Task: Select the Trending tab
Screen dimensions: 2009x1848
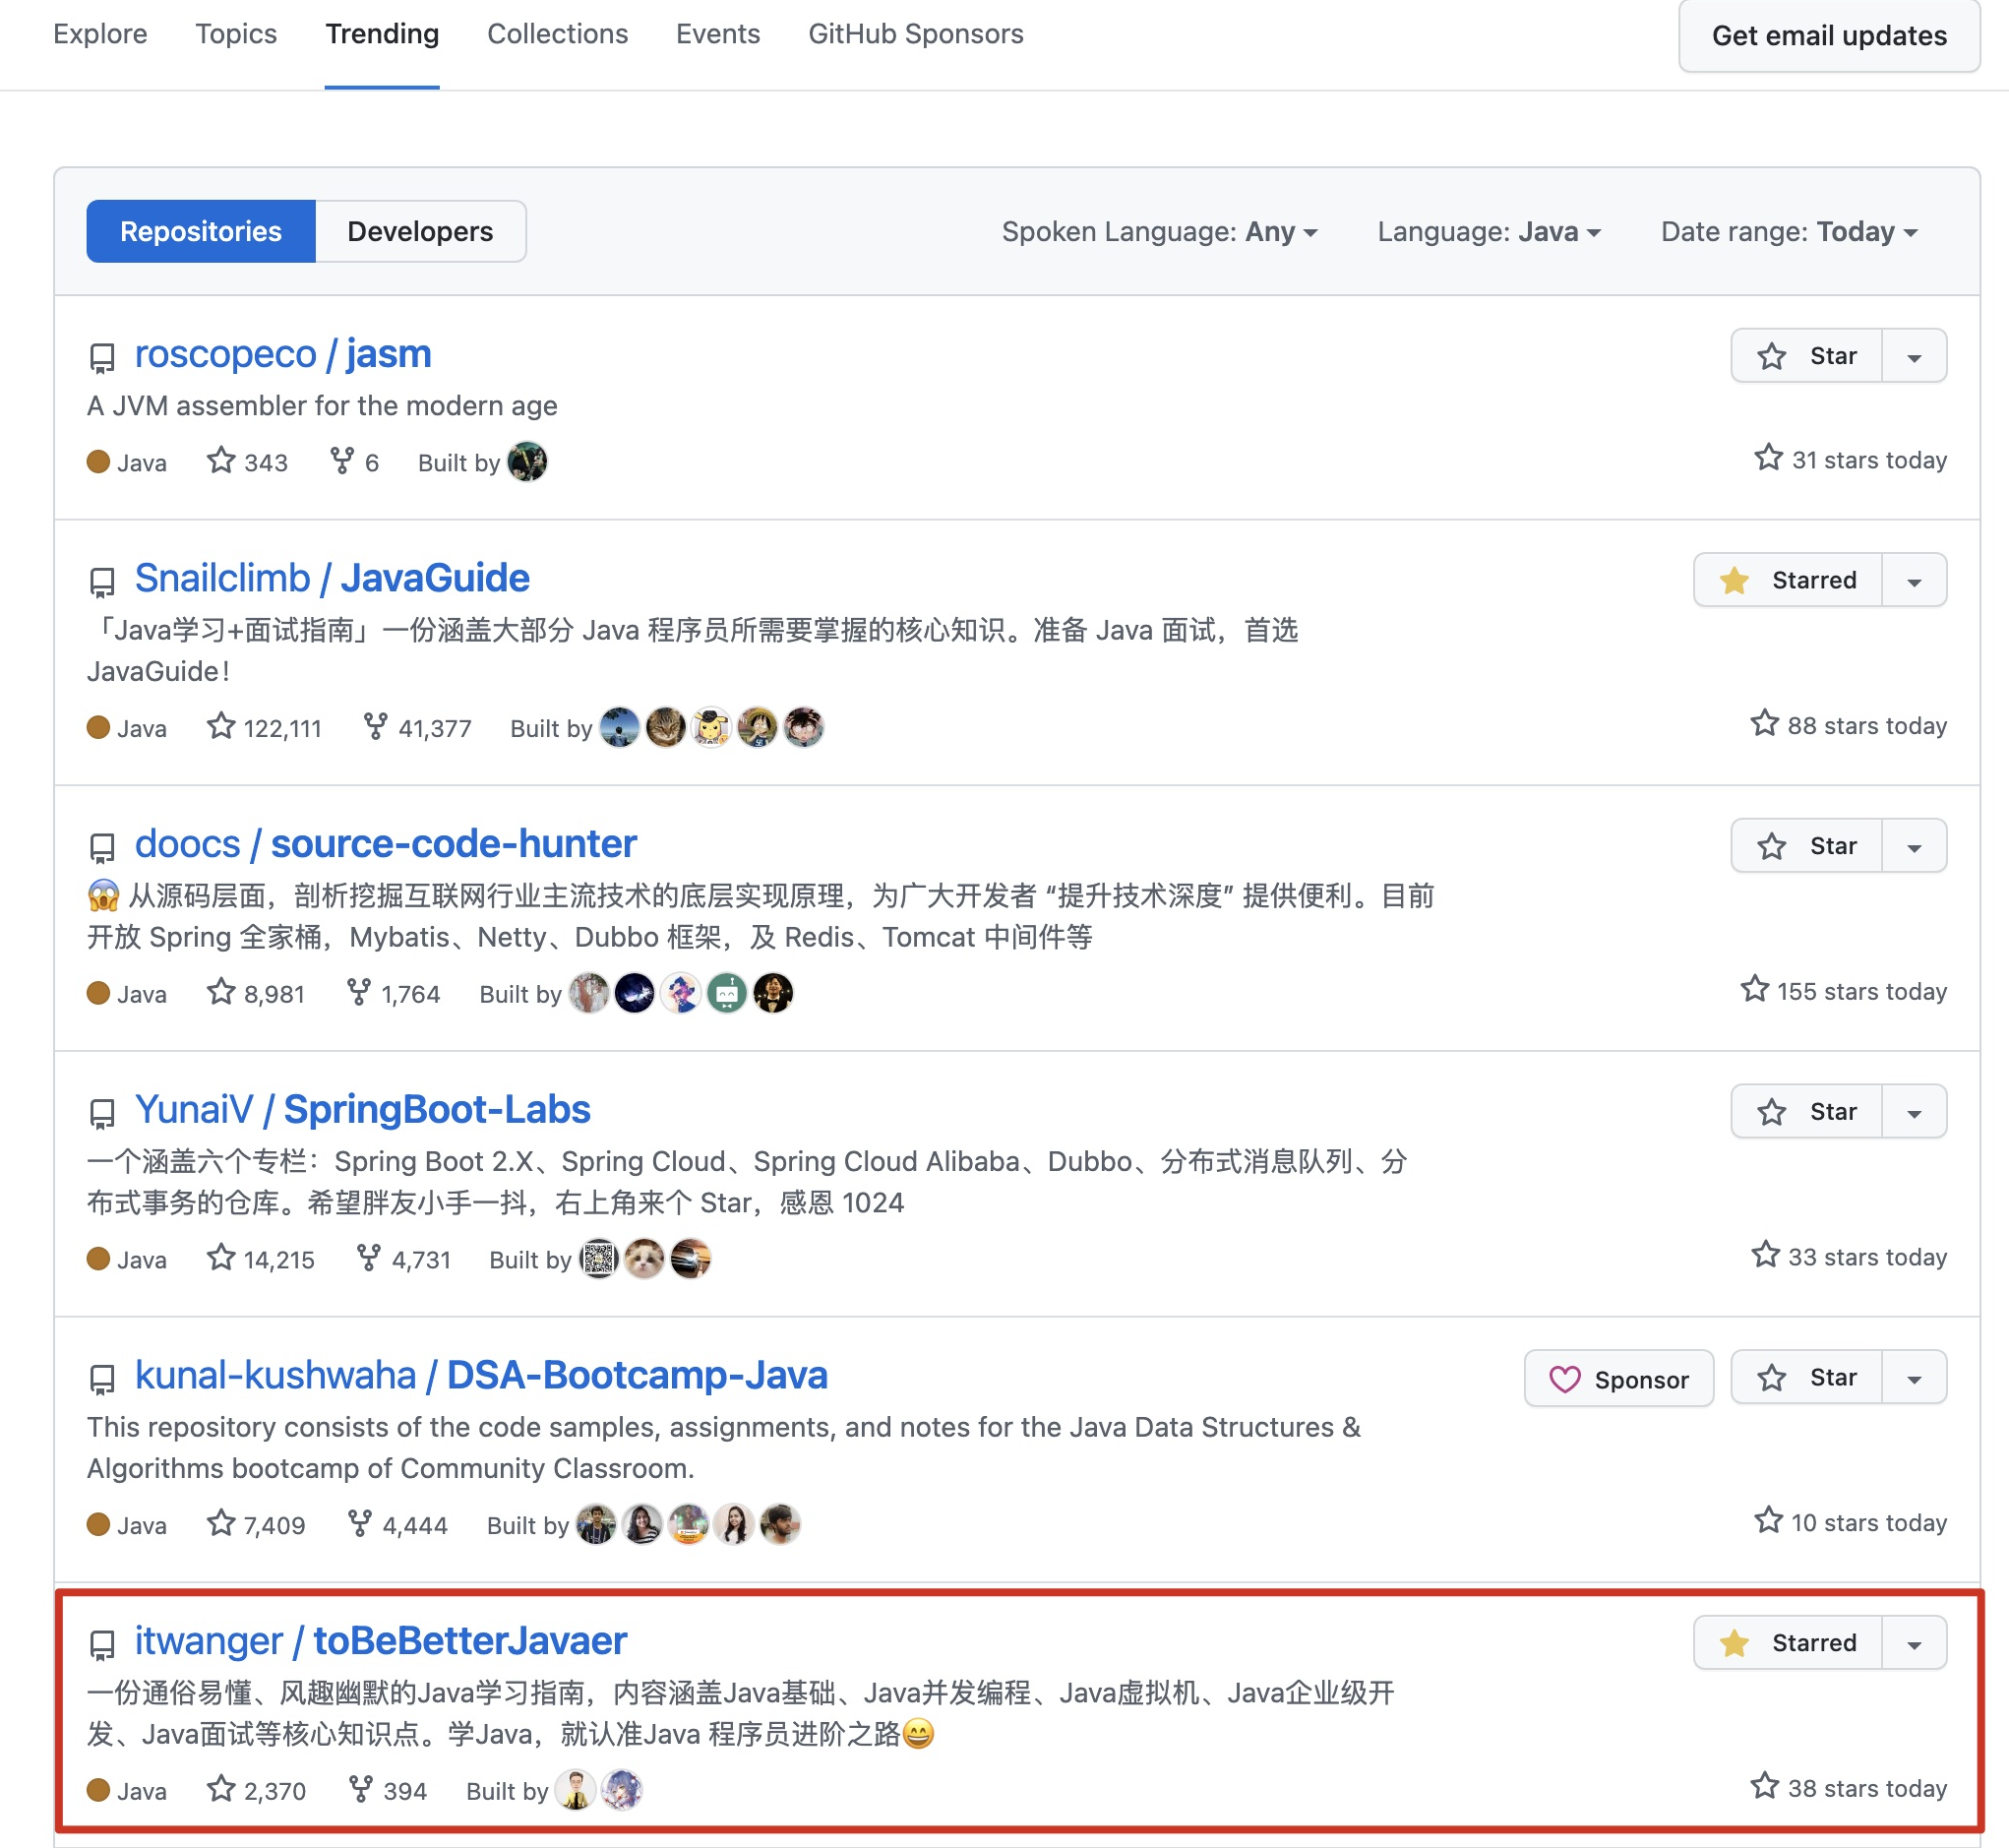Action: pyautogui.click(x=382, y=34)
